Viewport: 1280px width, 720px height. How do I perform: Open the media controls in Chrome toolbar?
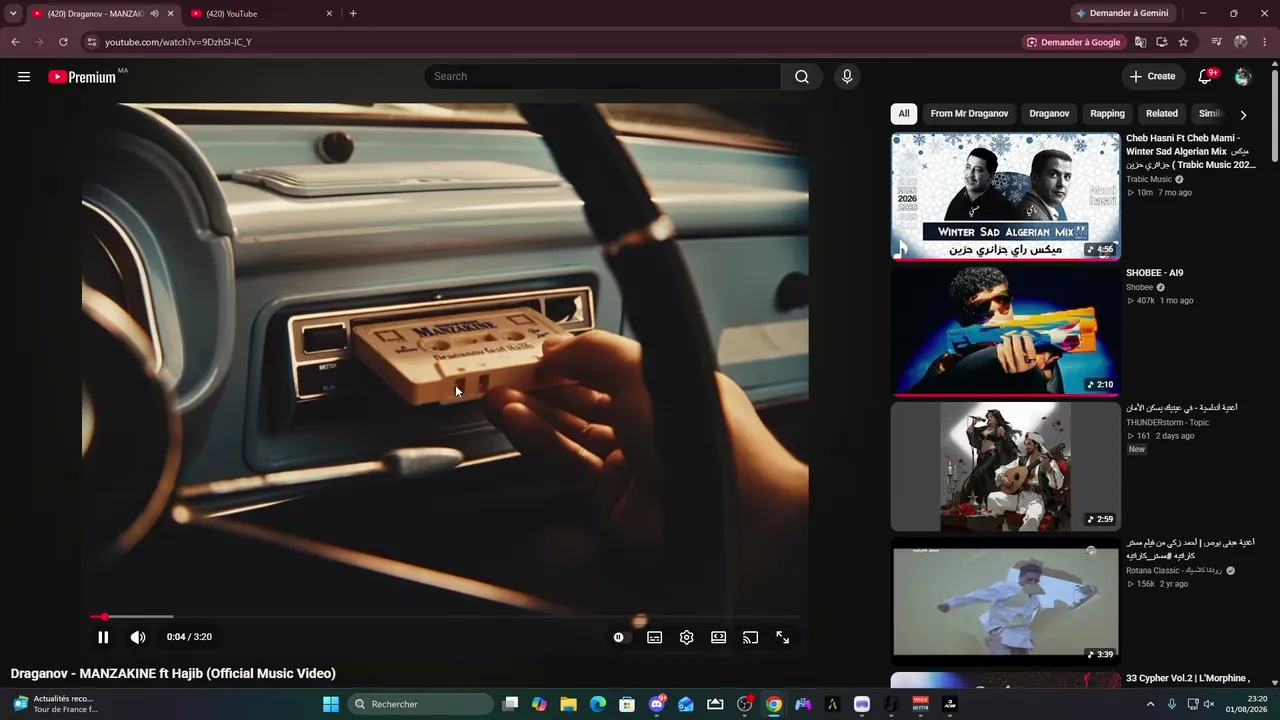click(1216, 42)
